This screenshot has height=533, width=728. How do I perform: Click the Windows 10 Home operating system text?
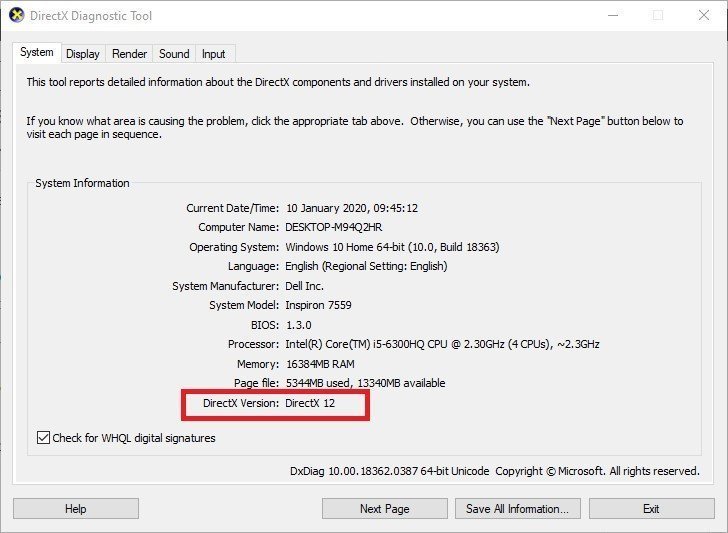[x=392, y=247]
